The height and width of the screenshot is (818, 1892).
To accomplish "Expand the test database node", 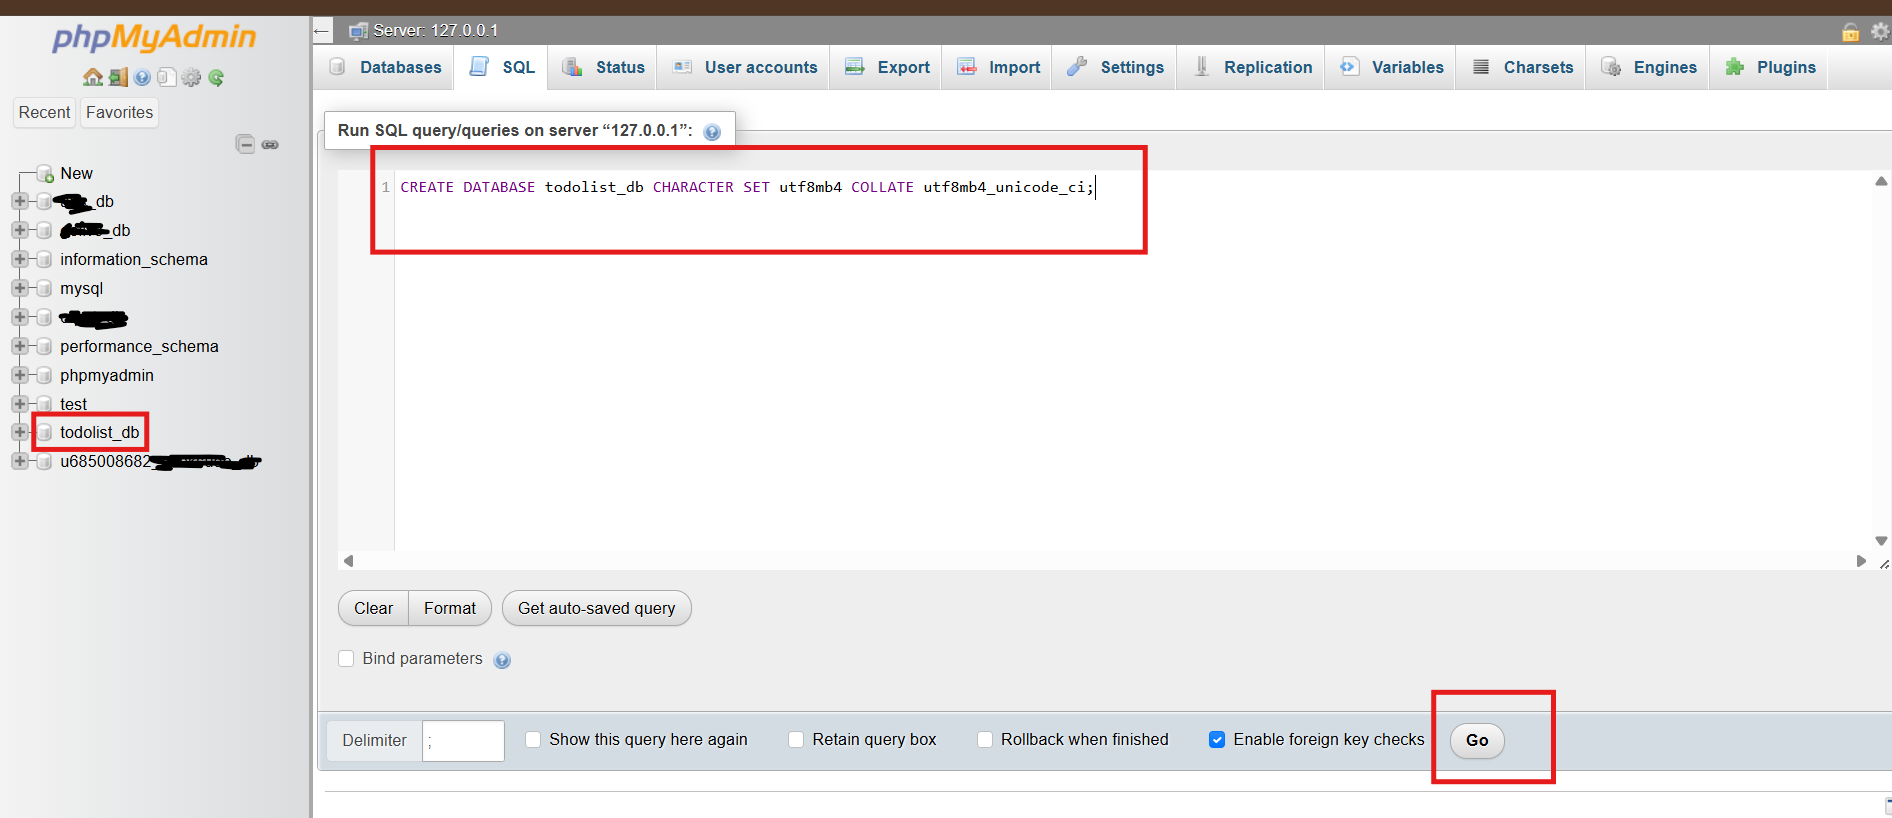I will (19, 404).
